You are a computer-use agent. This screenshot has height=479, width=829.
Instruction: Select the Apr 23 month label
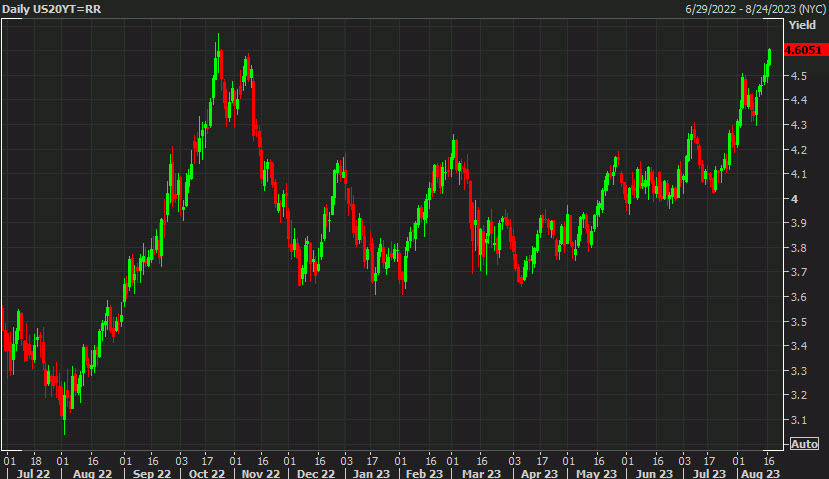(x=539, y=473)
